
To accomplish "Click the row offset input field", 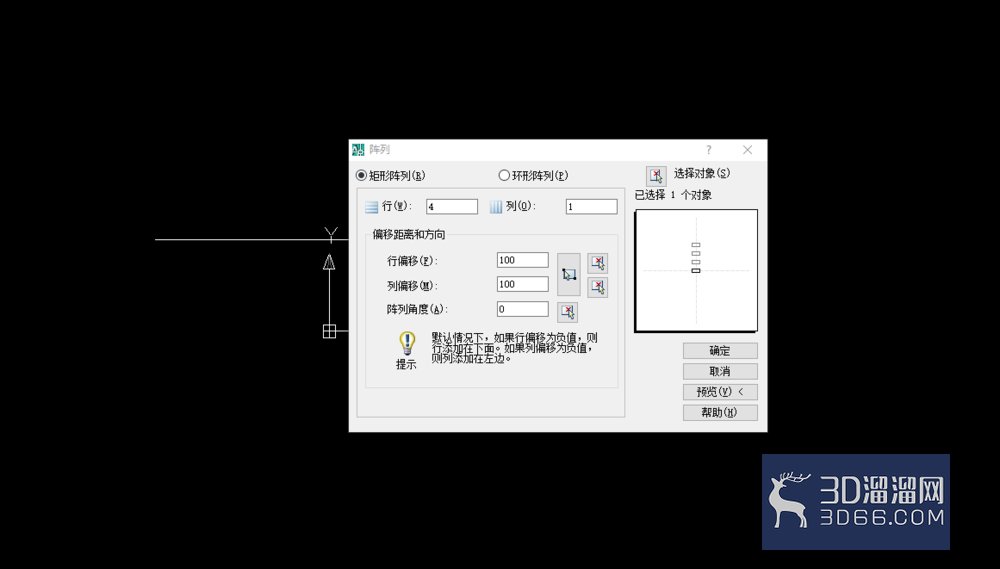I will point(522,260).
